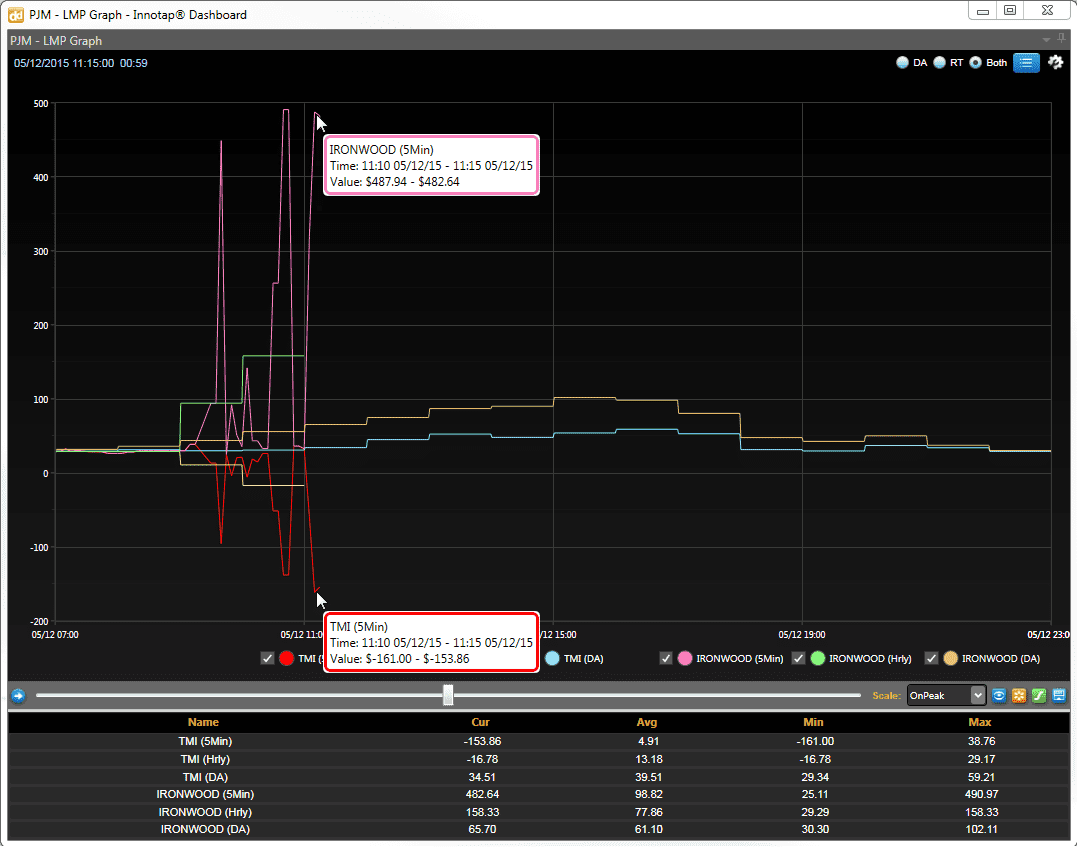Click the blue save disk icon
Image resolution: width=1077 pixels, height=850 pixels.
tap(1058, 696)
